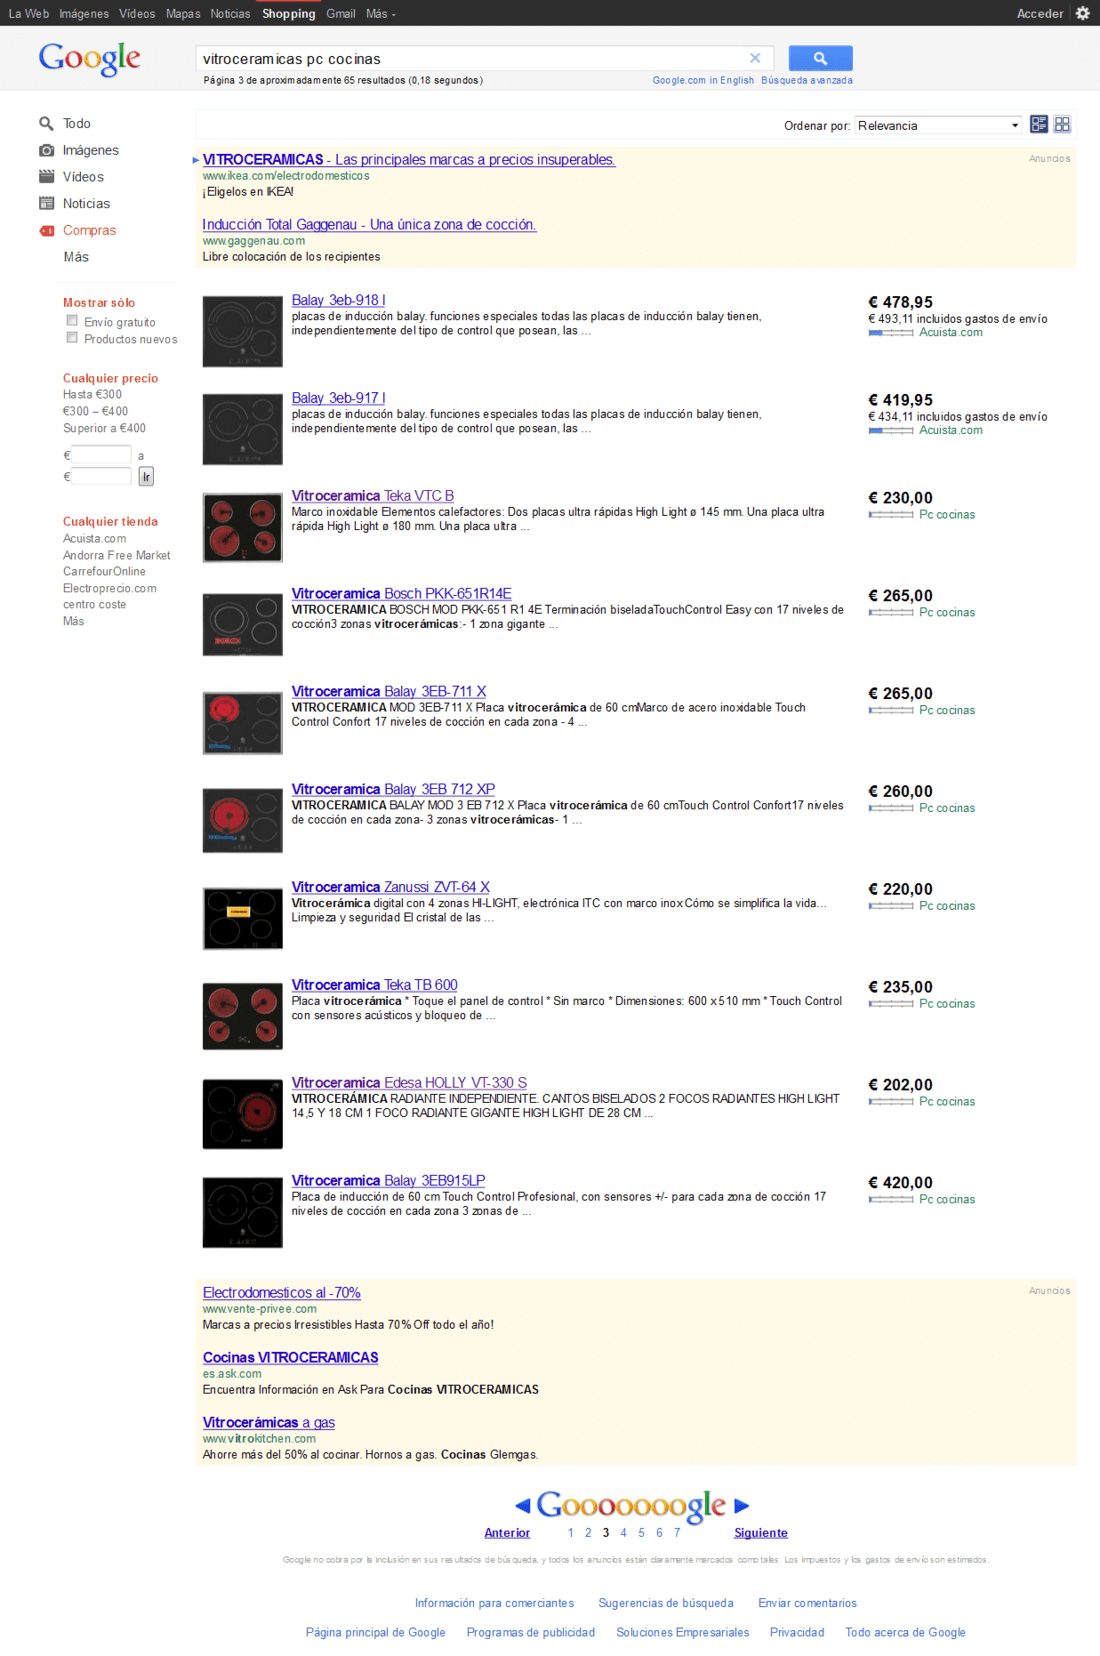Open the VITROCERAMICAS IKEA ad link
1100x1656 pixels.
pyautogui.click(x=409, y=159)
